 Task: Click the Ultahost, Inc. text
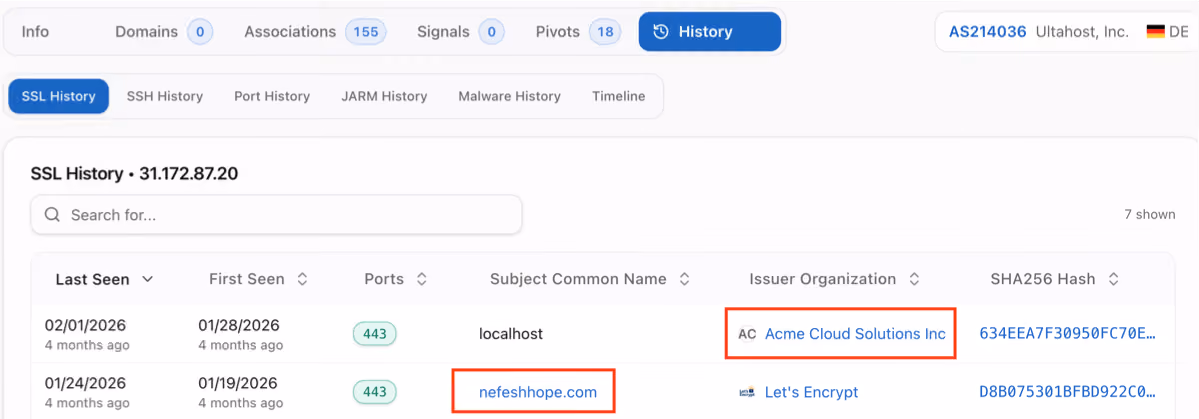coord(1082,32)
